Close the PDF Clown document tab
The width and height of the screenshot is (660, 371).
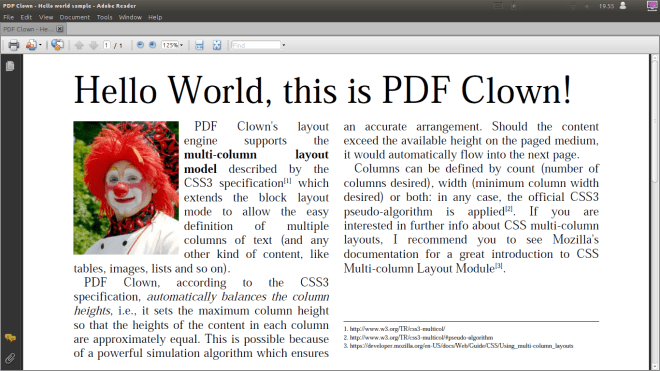pyautogui.click(x=60, y=29)
